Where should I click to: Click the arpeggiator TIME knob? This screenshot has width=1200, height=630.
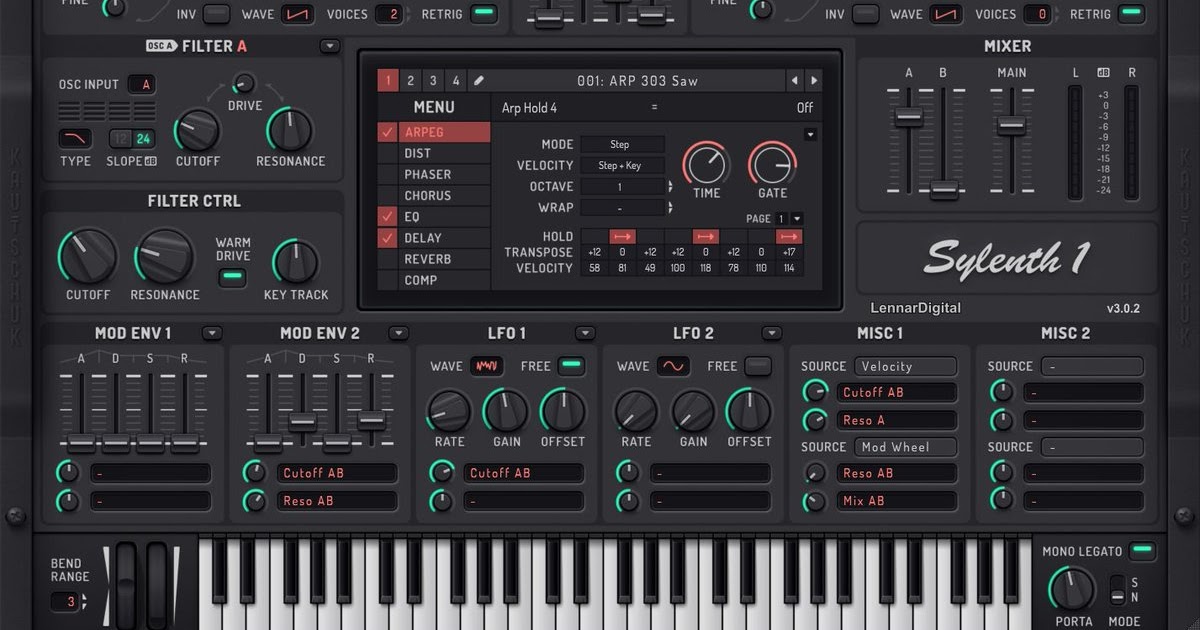click(x=706, y=163)
